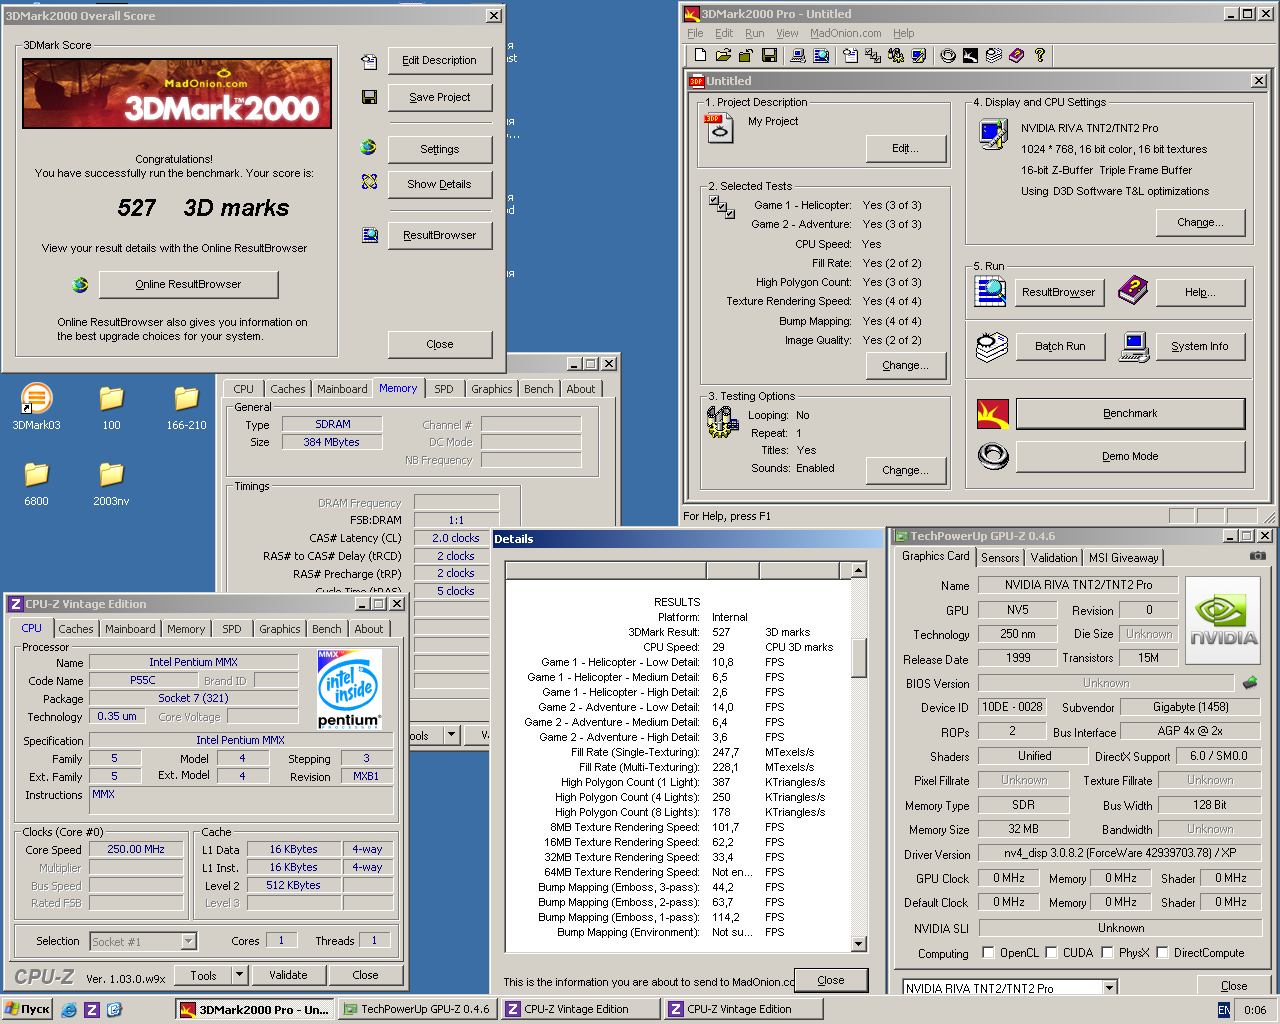
Task: Click Details window scrollbar down arrow
Action: [x=858, y=943]
